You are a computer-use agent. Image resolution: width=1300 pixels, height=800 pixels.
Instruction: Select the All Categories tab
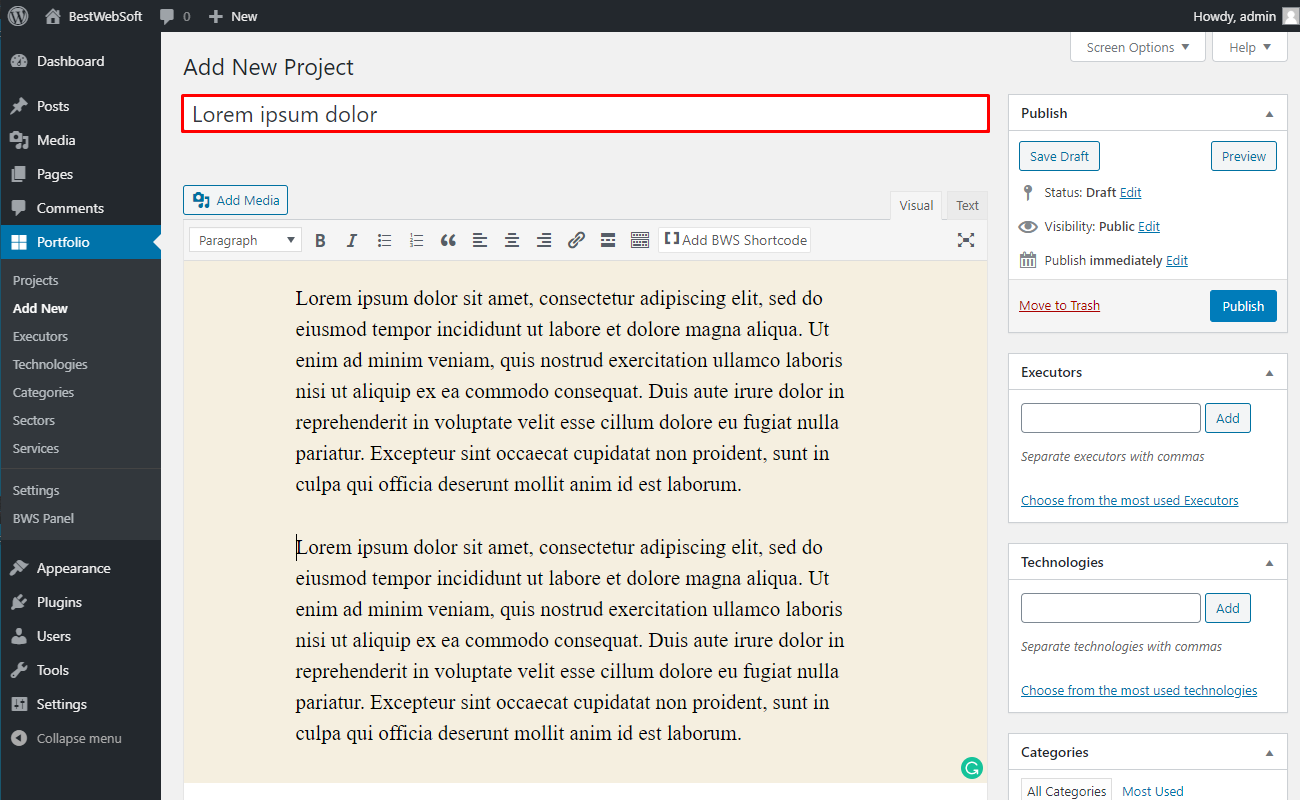pos(1067,790)
